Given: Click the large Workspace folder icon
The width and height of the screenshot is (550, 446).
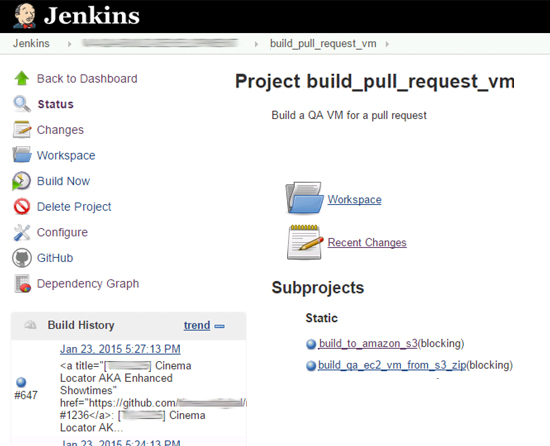Looking at the screenshot, I should click(x=304, y=197).
